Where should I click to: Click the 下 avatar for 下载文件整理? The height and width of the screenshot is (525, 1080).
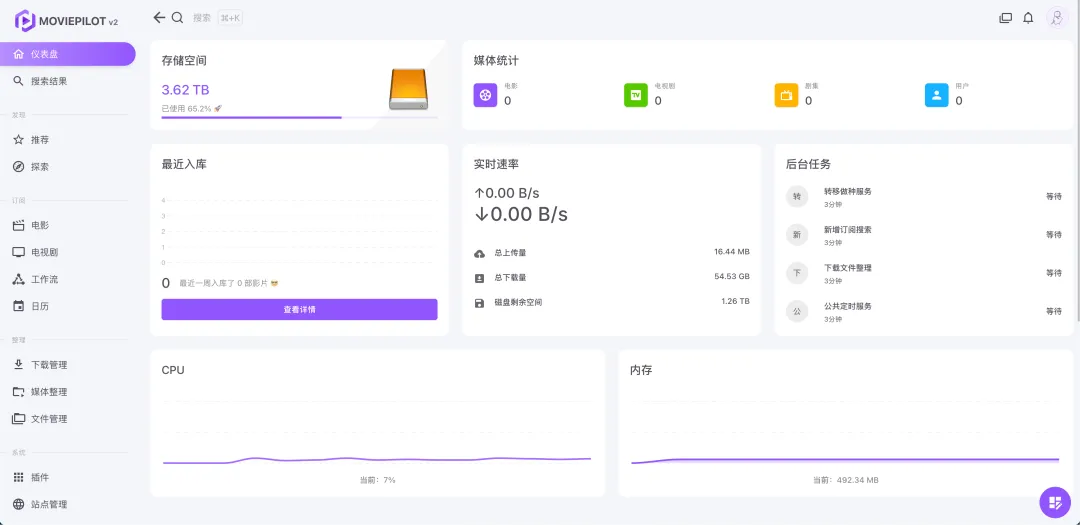[x=797, y=273]
